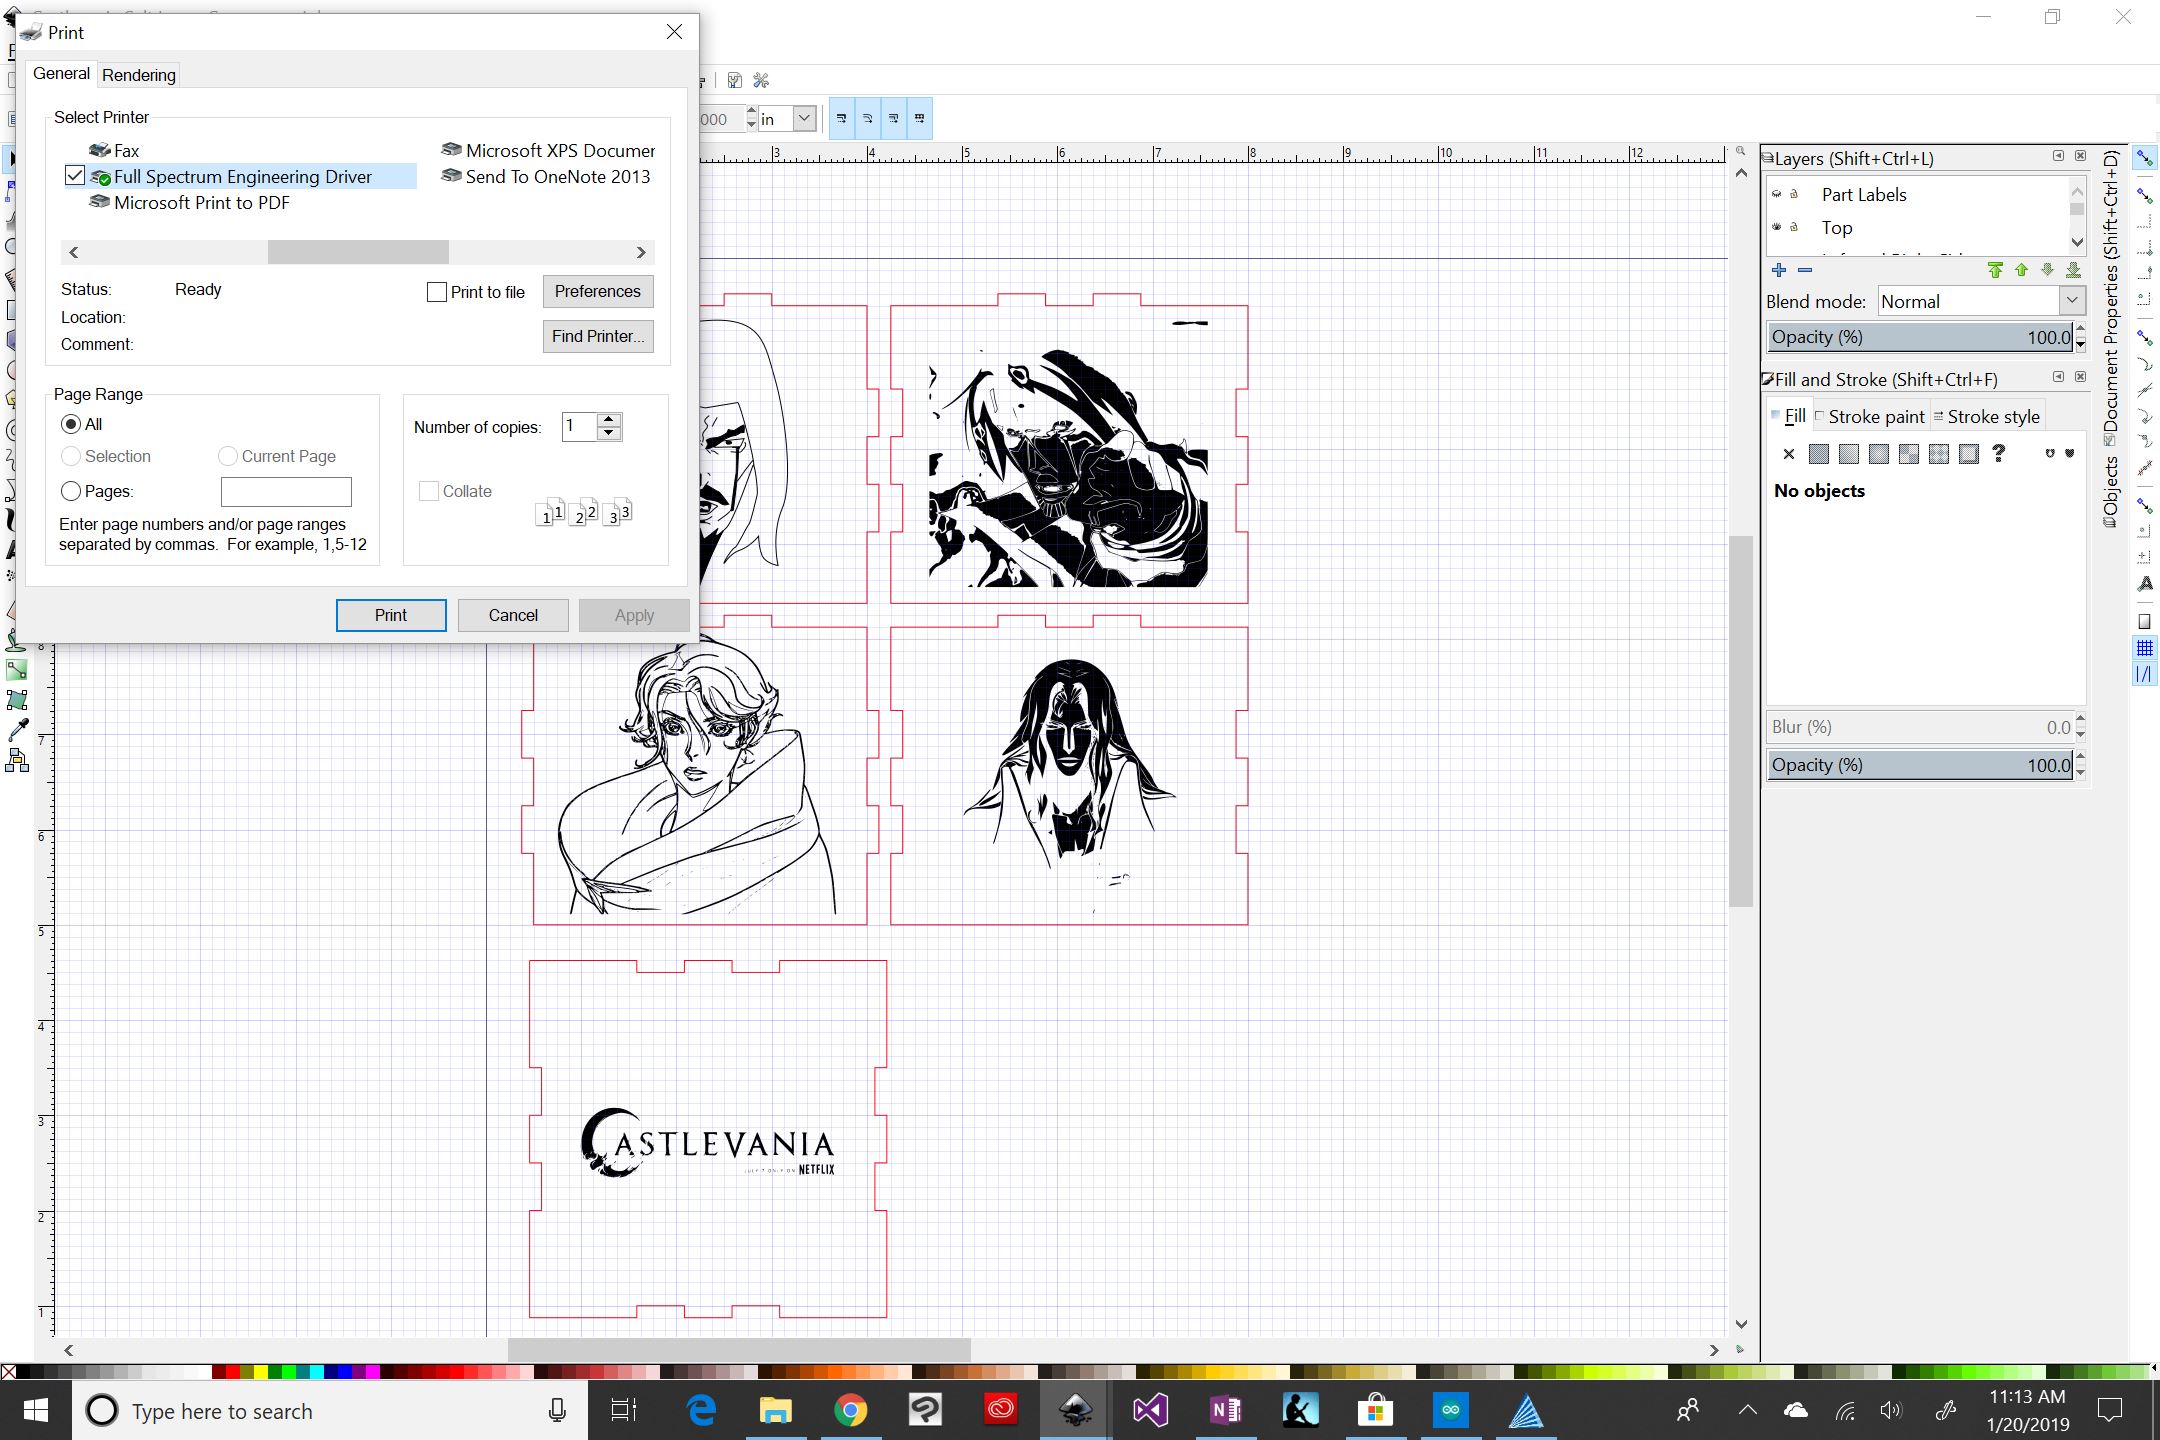Open Document Properties toolbar icon
Image resolution: width=2160 pixels, height=1440 pixels.
[735, 80]
